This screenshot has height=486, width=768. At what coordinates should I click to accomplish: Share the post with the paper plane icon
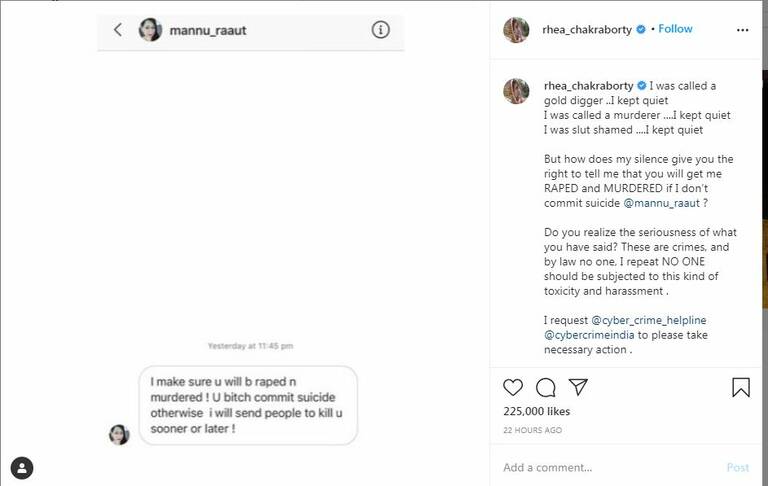coord(578,387)
